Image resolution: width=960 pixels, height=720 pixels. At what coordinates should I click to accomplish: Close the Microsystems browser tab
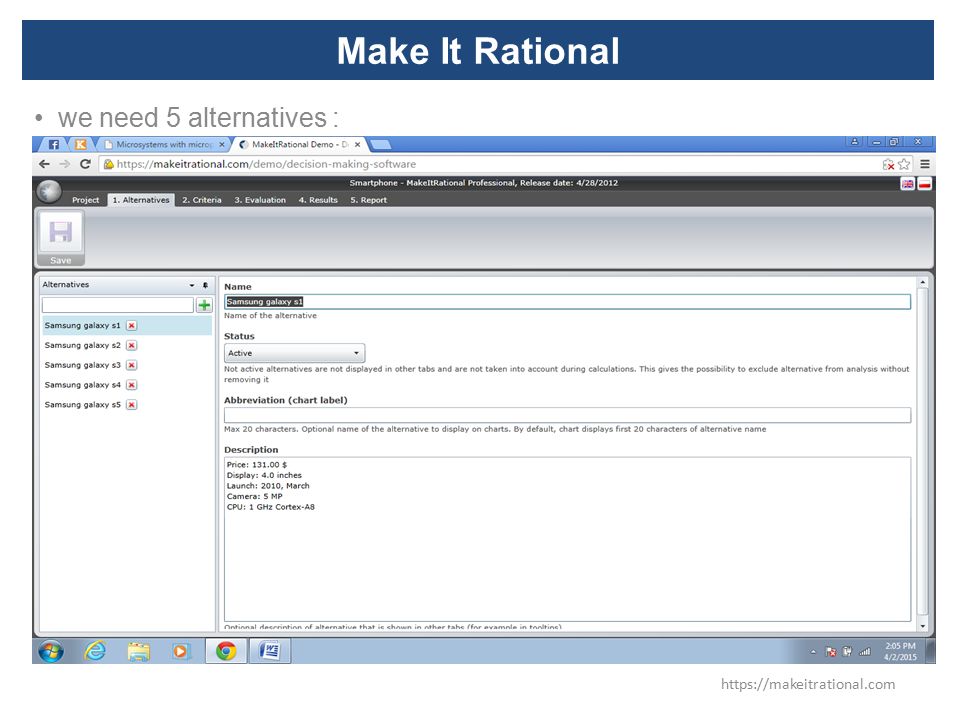pyautogui.click(x=222, y=145)
